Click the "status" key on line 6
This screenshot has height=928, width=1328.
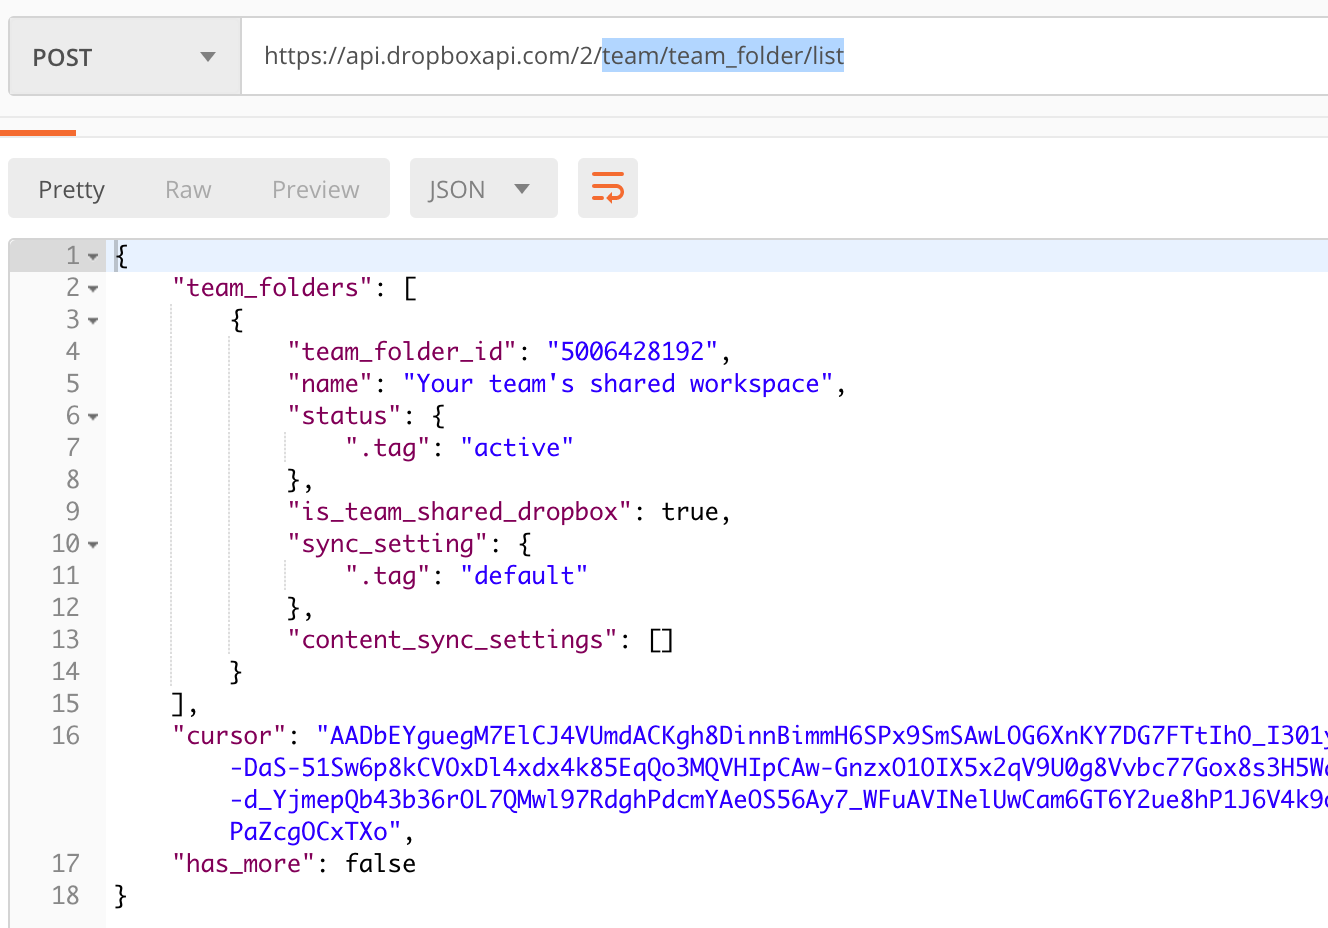click(x=344, y=416)
